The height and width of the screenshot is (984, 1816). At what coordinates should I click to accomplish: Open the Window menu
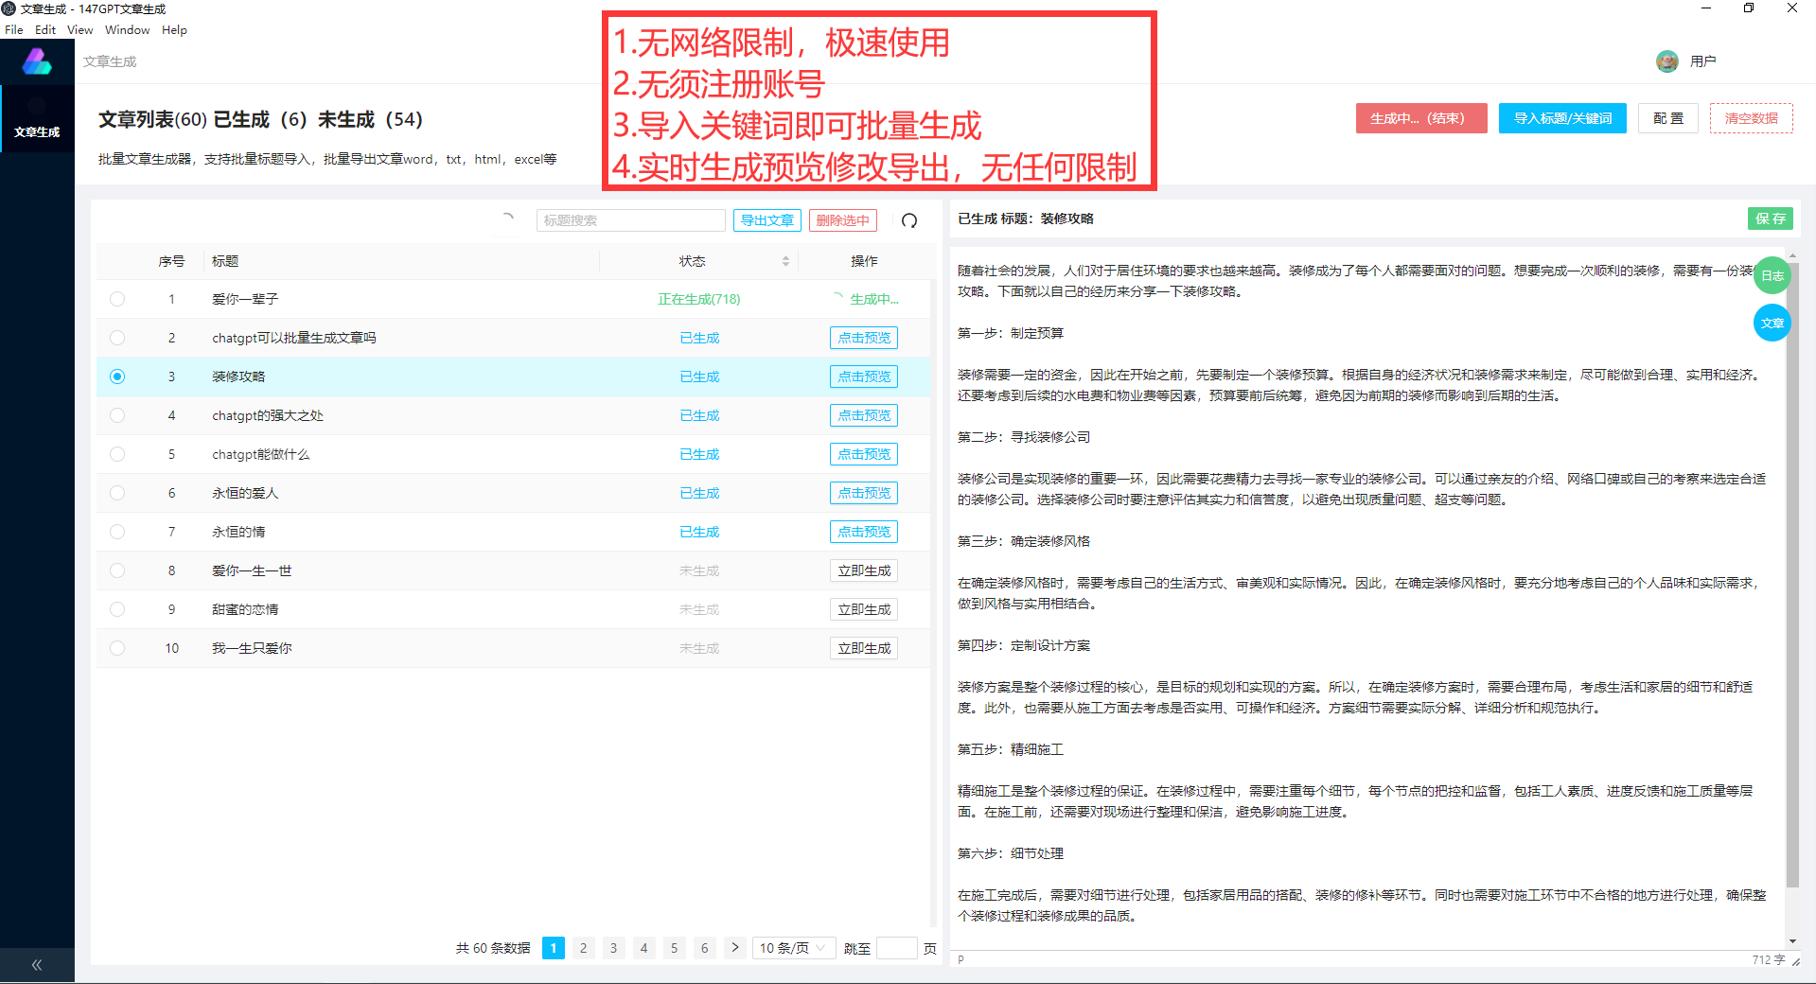[127, 29]
